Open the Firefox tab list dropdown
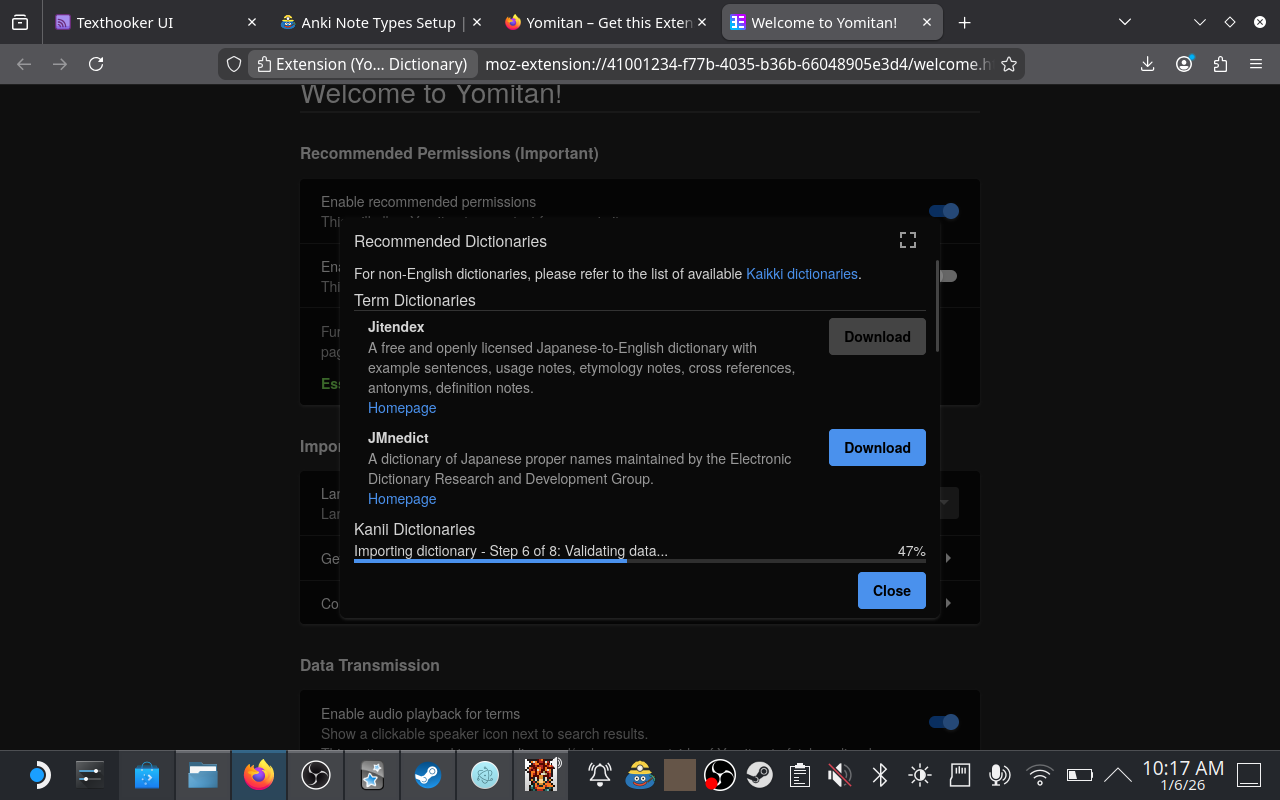This screenshot has height=800, width=1280. [x=1124, y=22]
